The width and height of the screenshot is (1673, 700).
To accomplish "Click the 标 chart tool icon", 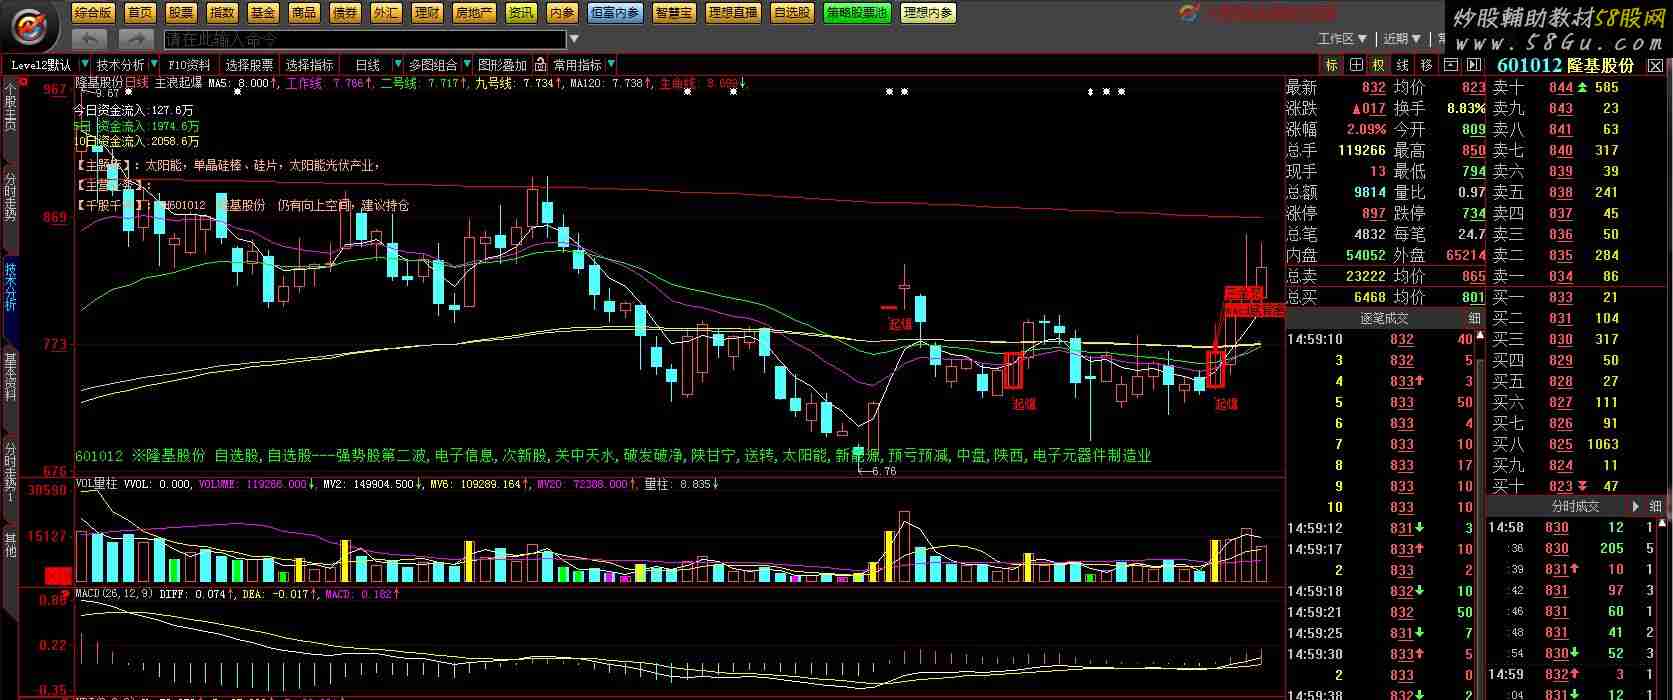I will (1331, 65).
